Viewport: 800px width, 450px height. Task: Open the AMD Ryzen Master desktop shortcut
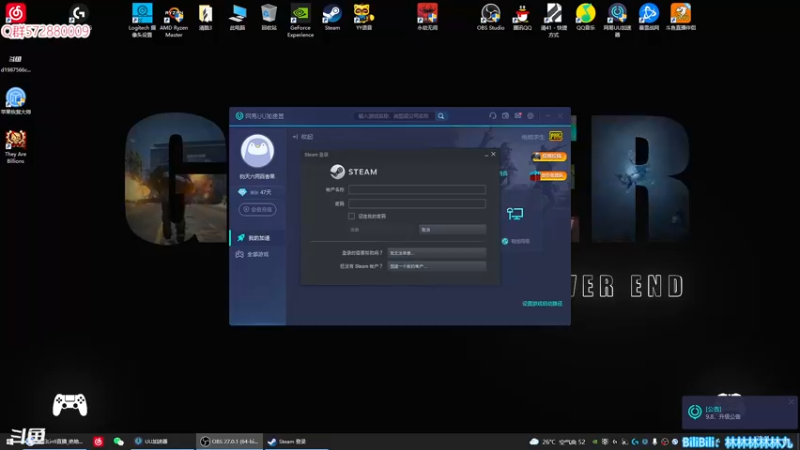173,21
